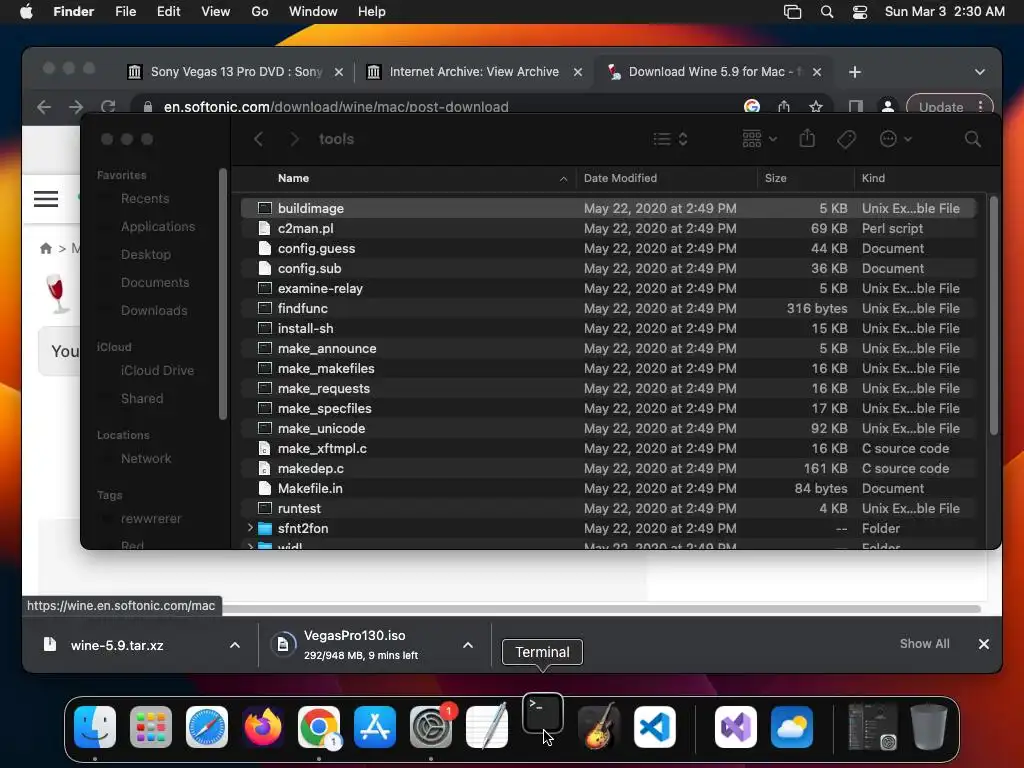Screen dimensions: 1024x768
Task: Open Visual Studio purple icon in Dock
Action: [x=735, y=727]
